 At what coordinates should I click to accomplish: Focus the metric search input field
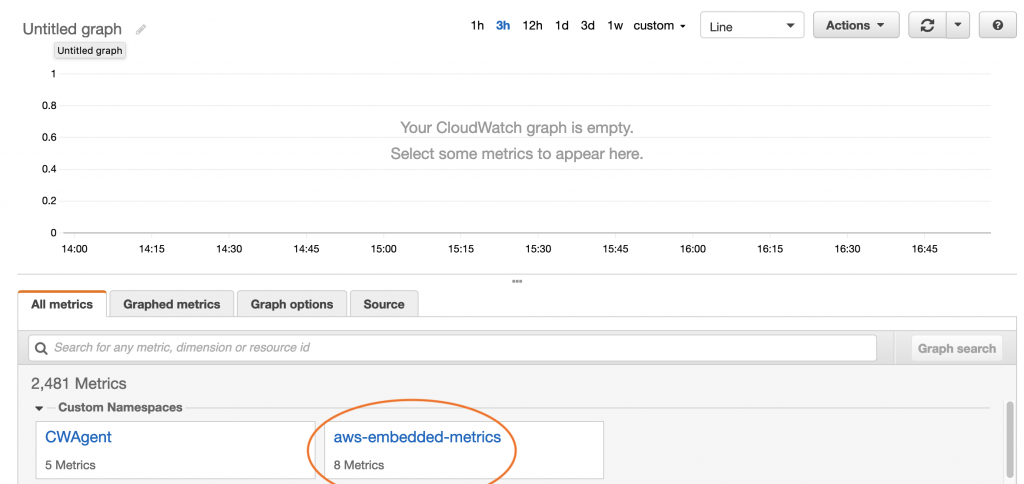click(x=452, y=348)
